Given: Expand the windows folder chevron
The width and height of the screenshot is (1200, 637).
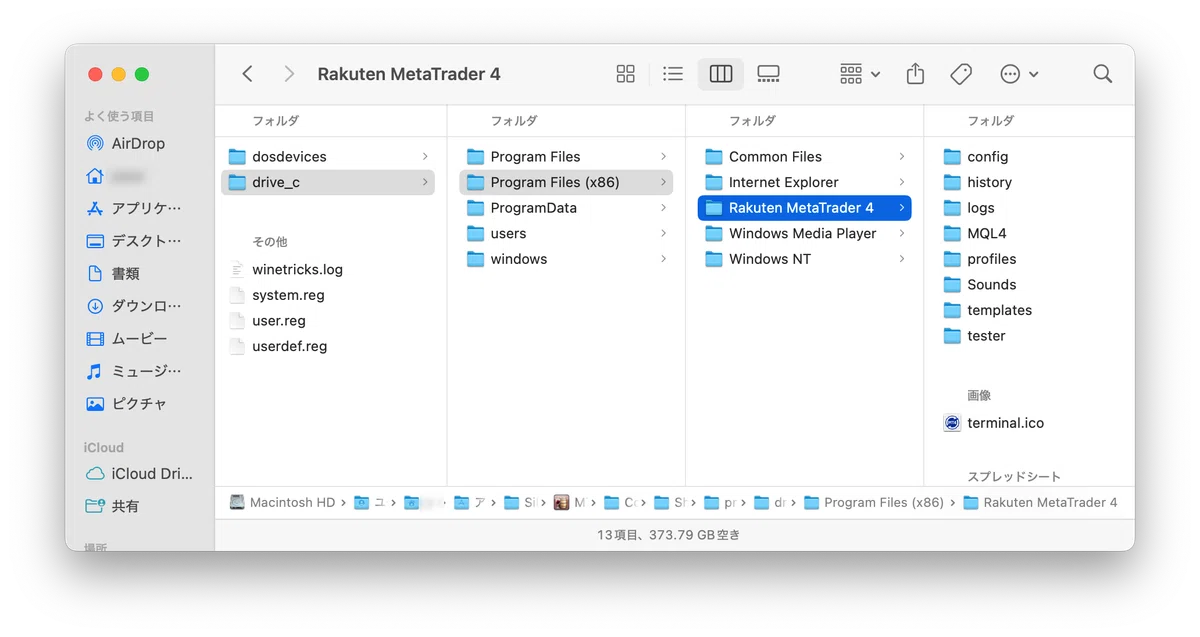Looking at the screenshot, I should pyautogui.click(x=663, y=259).
